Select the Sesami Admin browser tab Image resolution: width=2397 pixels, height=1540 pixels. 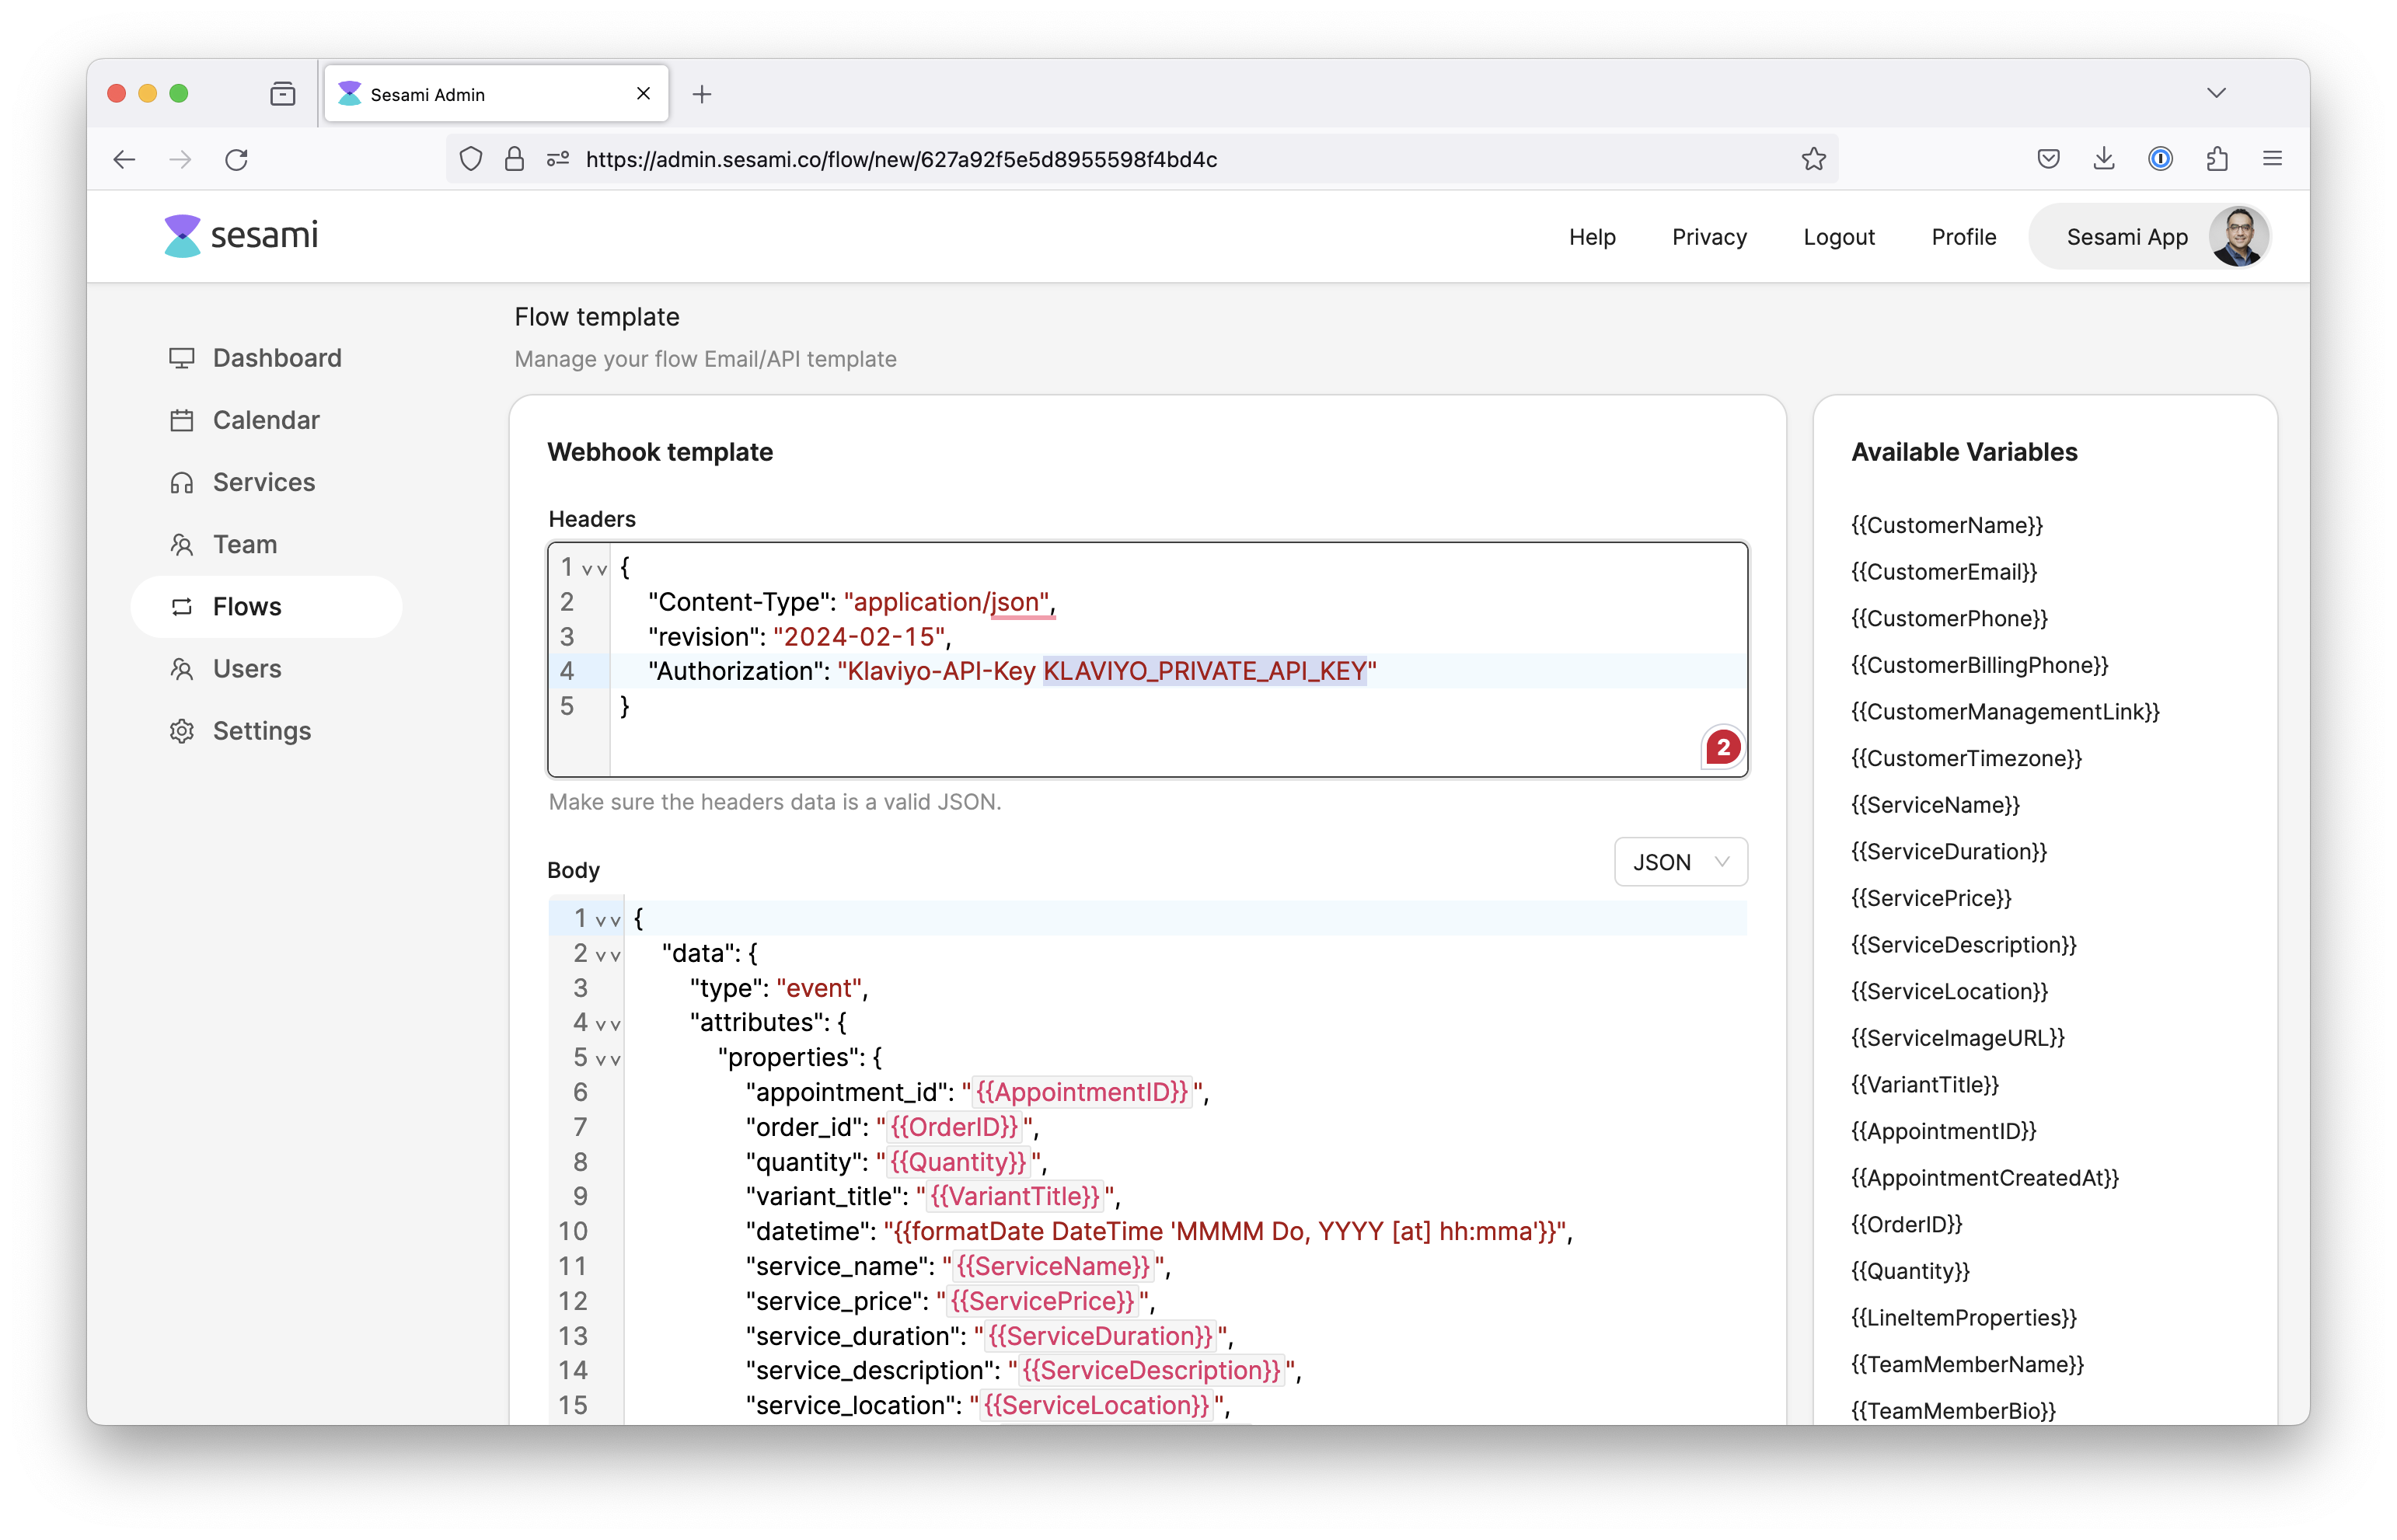click(x=497, y=94)
